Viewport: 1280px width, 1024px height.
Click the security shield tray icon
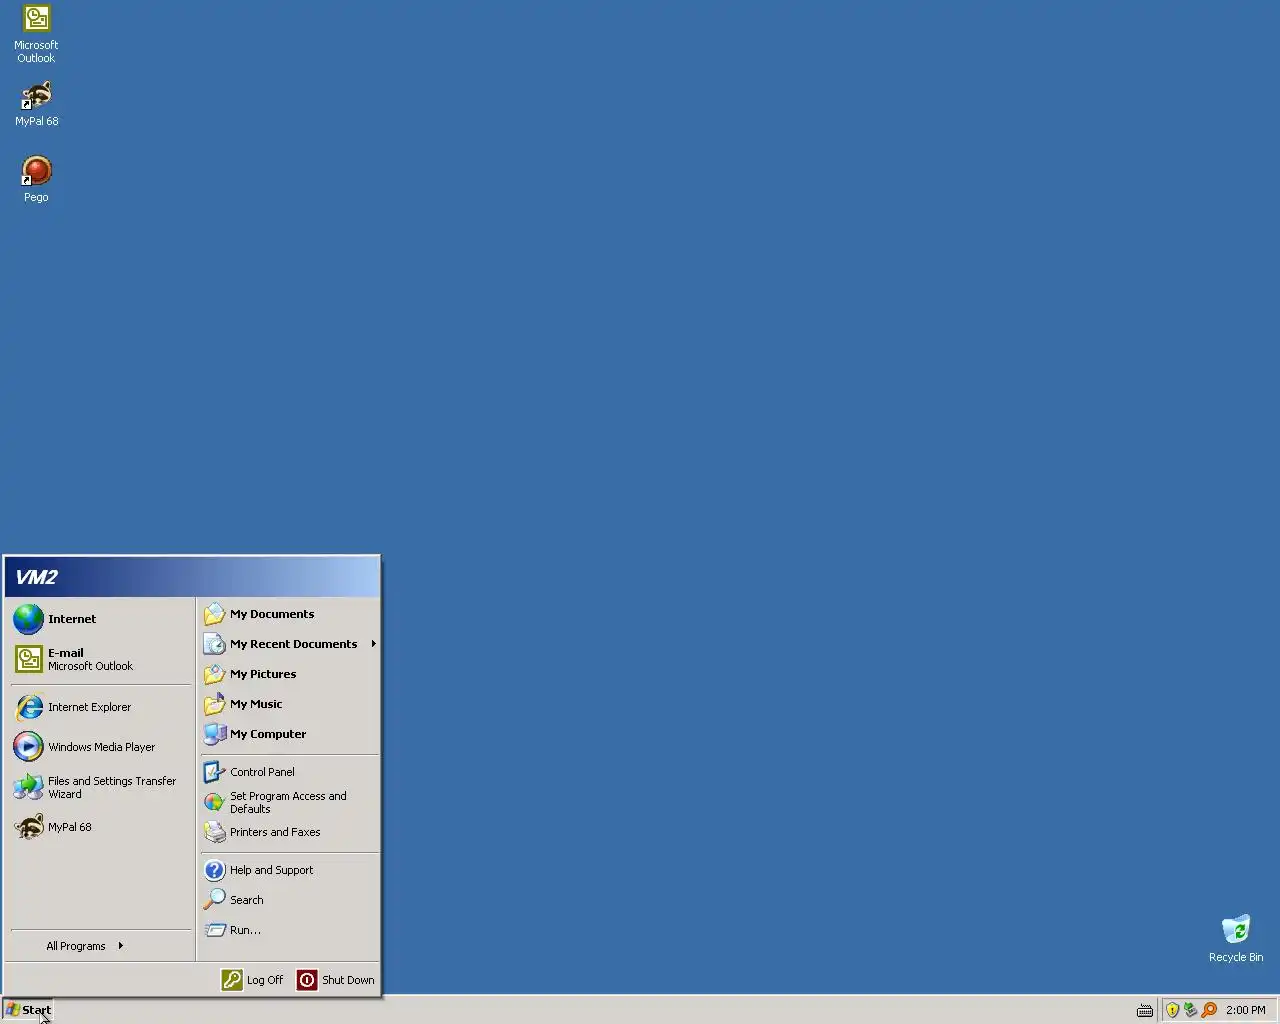(x=1172, y=1010)
